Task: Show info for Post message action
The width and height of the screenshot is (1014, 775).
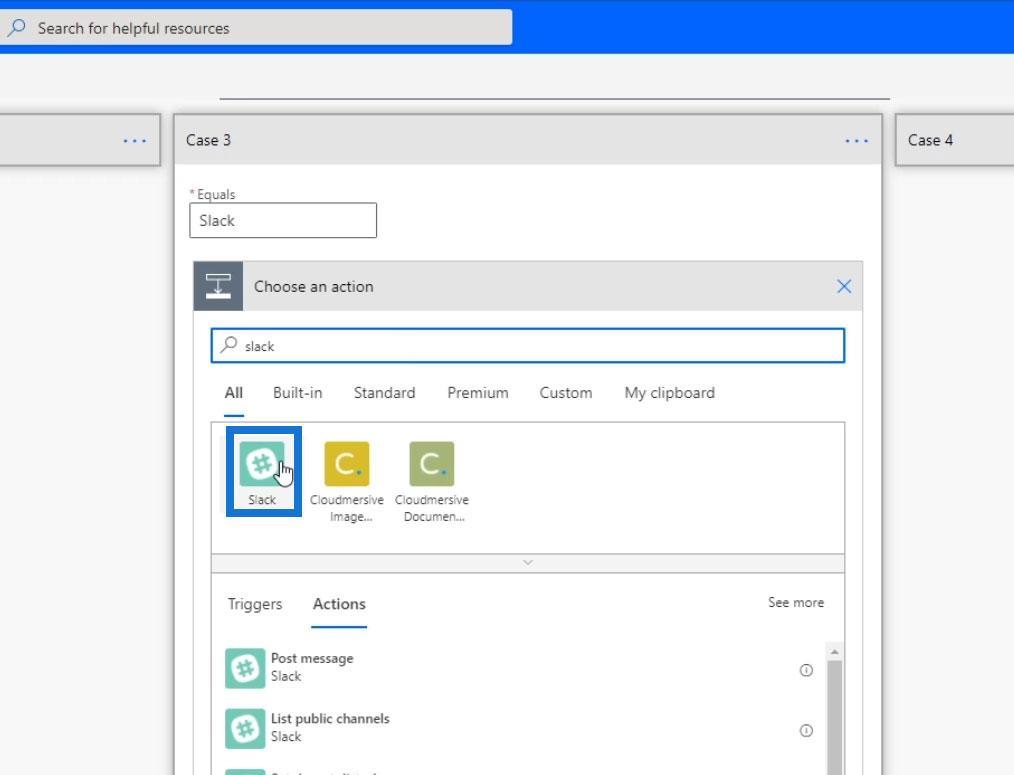Action: 806,670
